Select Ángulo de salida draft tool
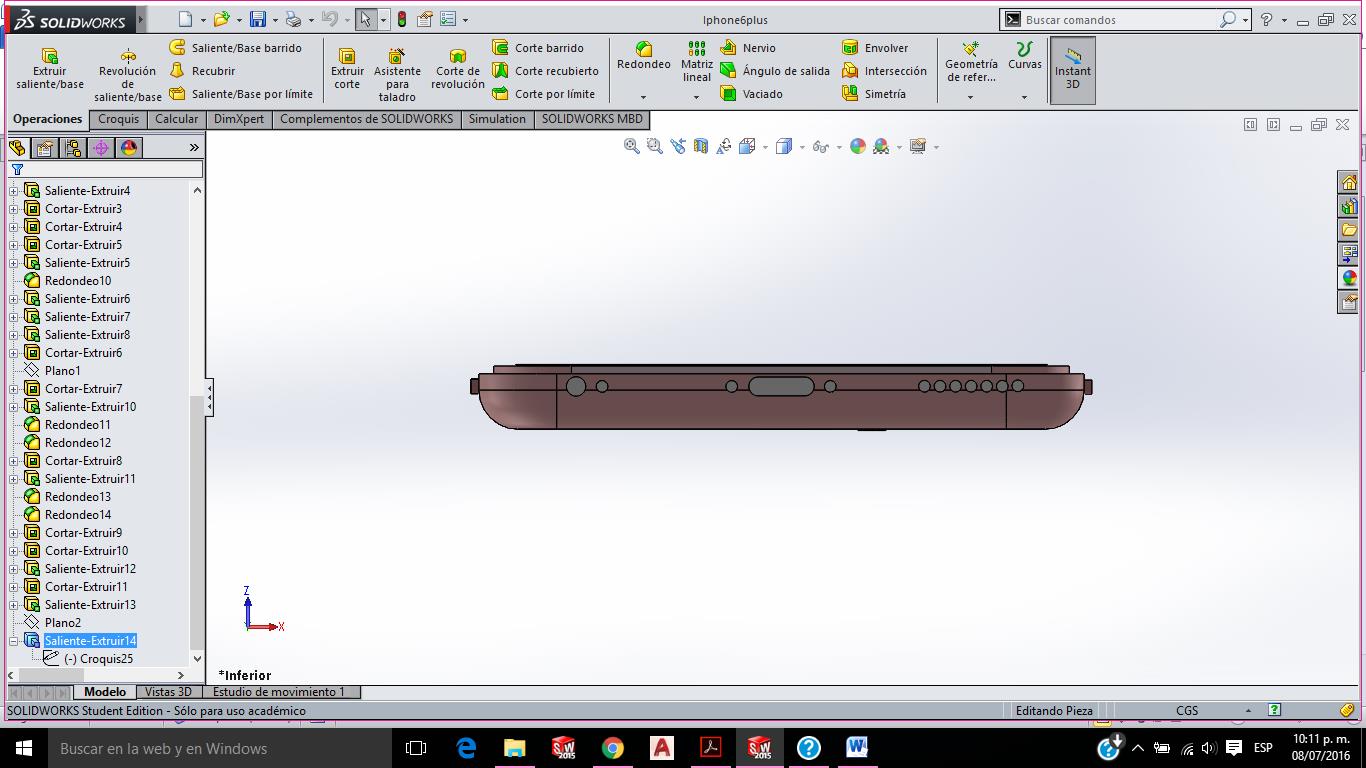The image size is (1366, 768). point(775,71)
